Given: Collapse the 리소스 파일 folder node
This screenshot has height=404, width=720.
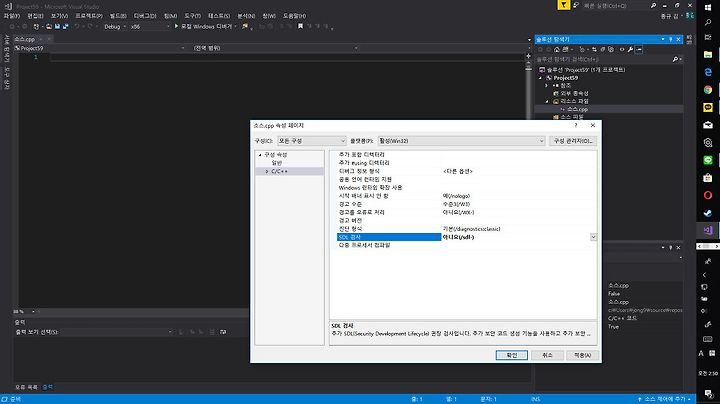Looking at the screenshot, I should tap(546, 101).
